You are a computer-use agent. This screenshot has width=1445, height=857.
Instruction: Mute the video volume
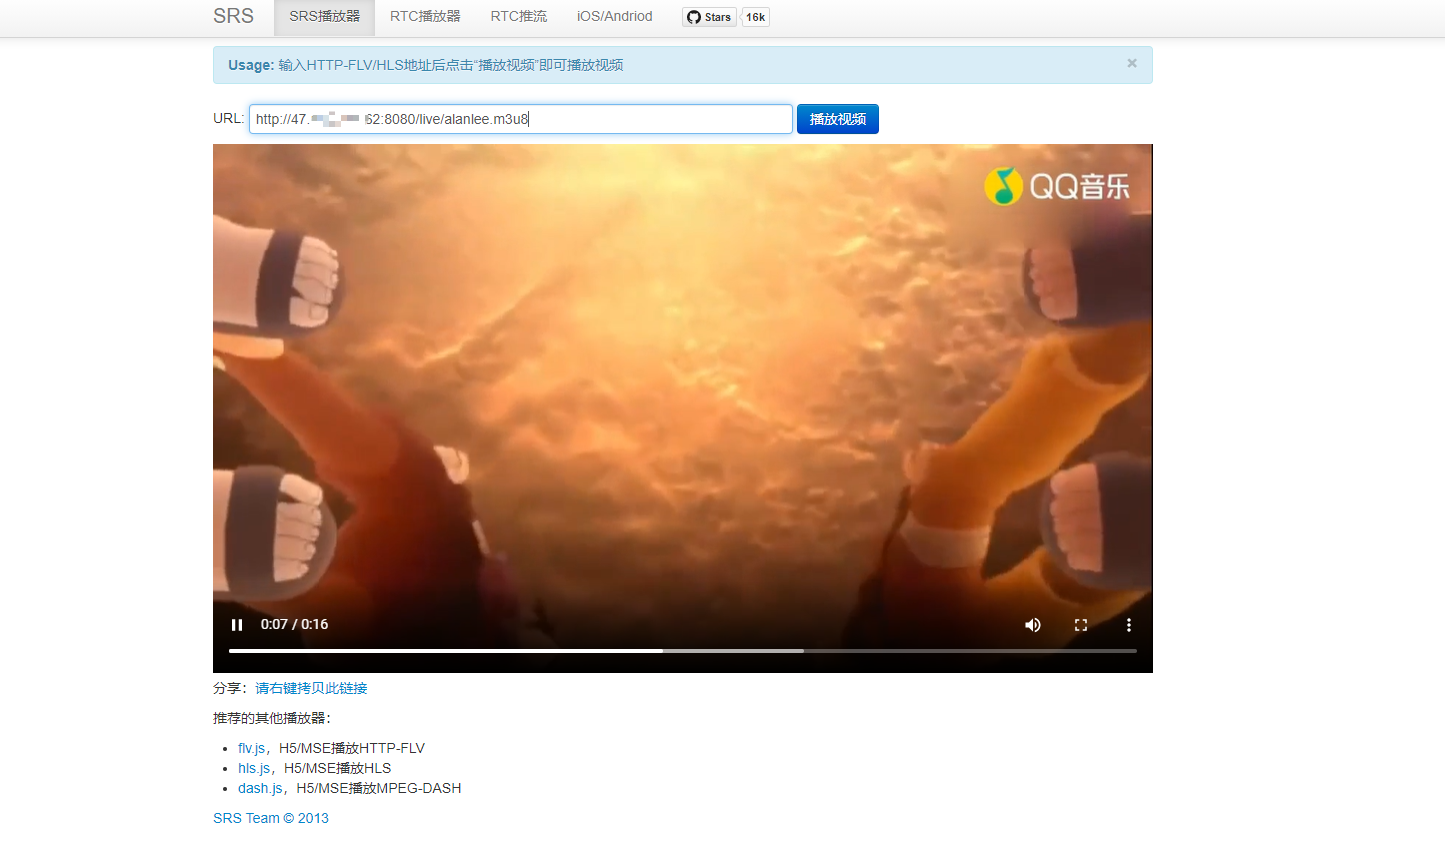1033,625
